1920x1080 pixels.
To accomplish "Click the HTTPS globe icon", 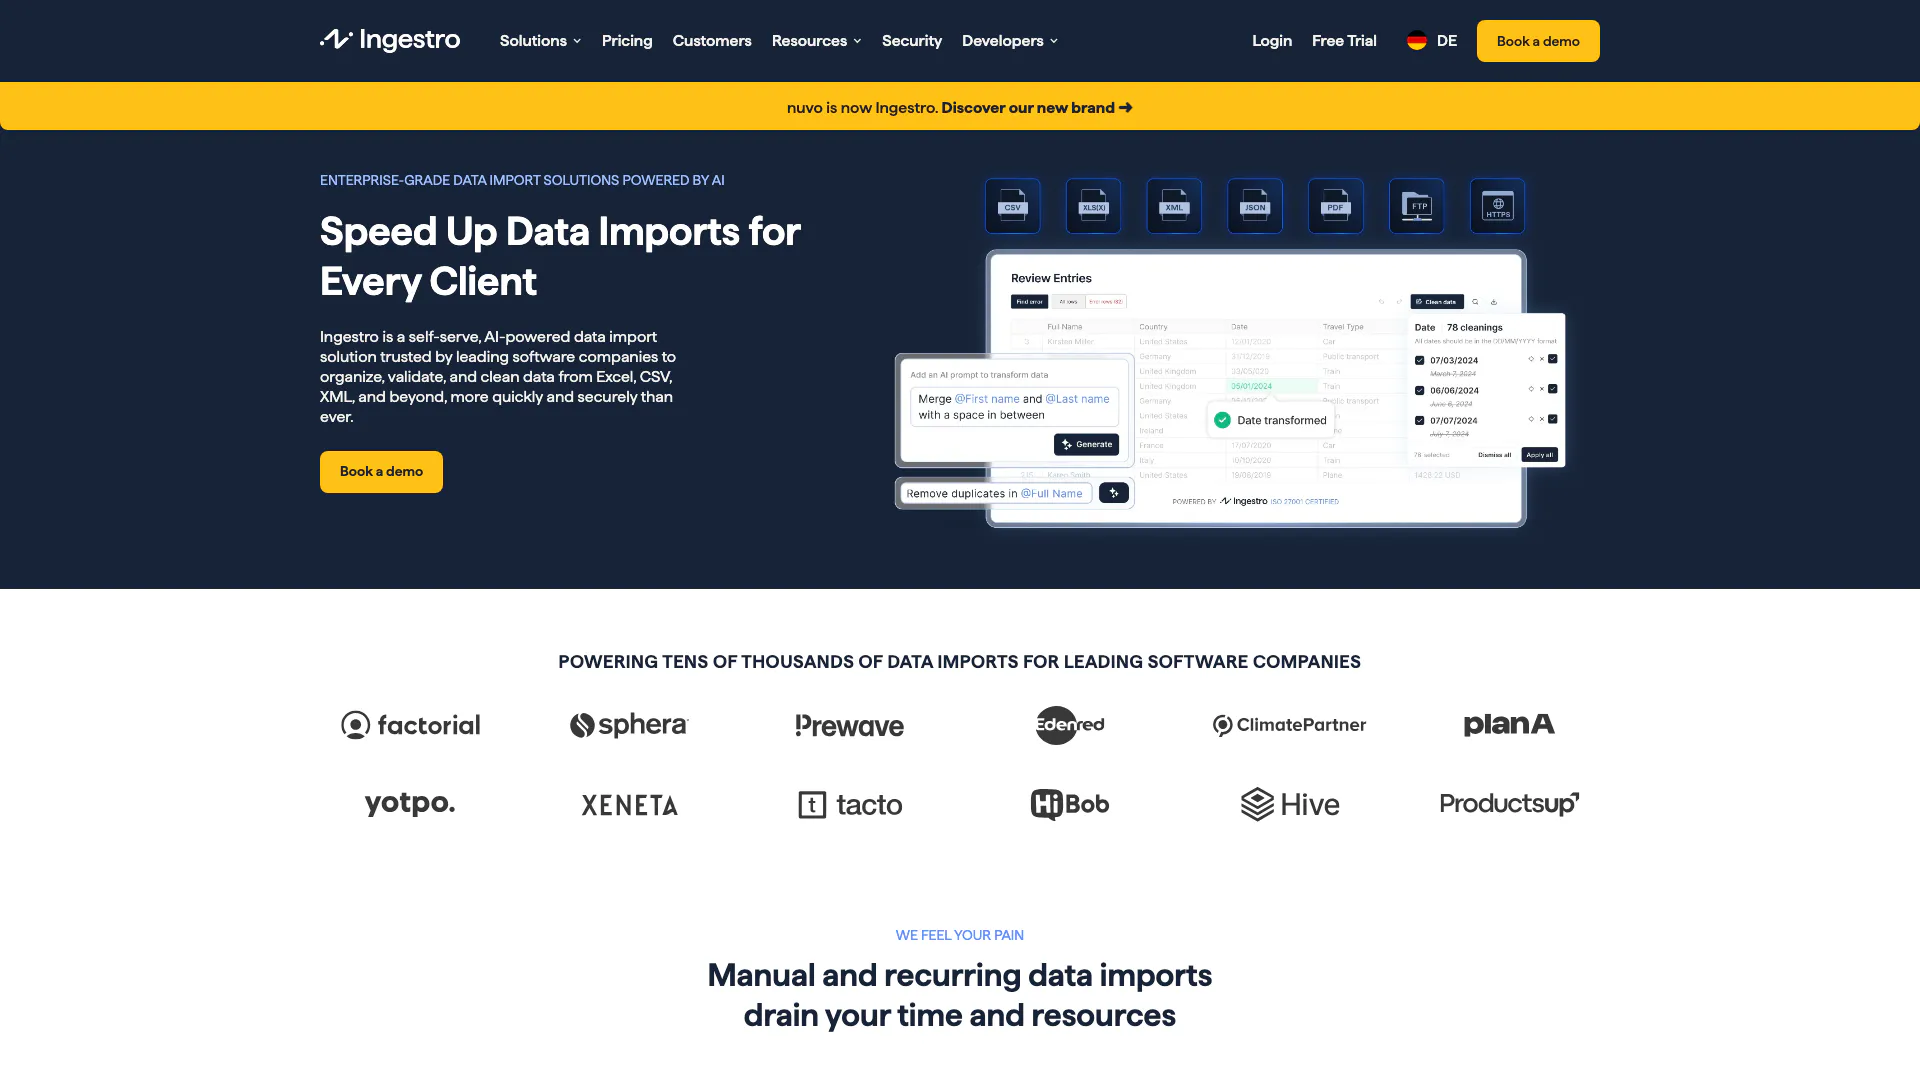I will pos(1497,206).
